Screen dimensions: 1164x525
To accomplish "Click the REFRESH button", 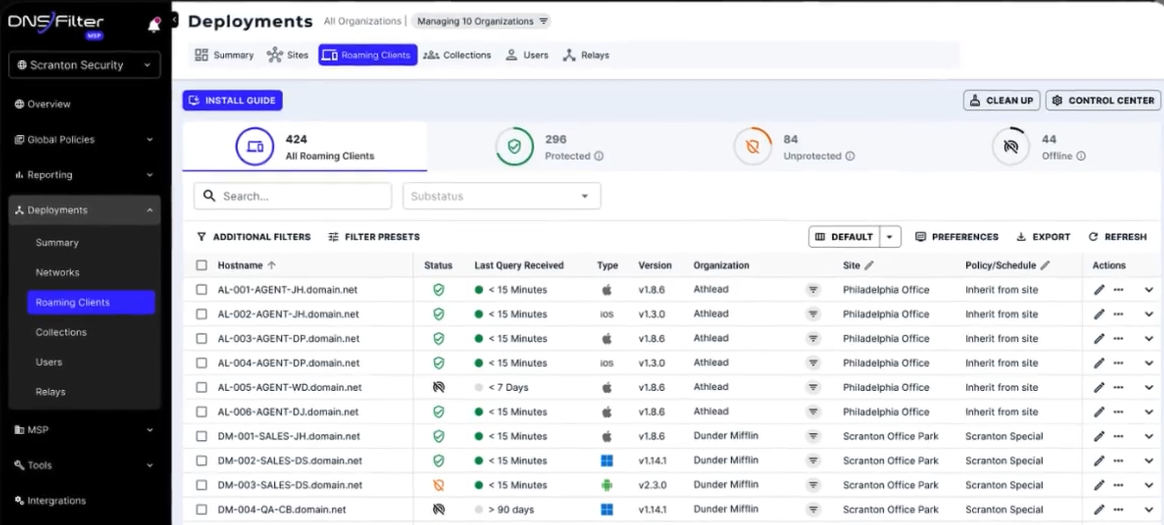I will [x=1117, y=237].
